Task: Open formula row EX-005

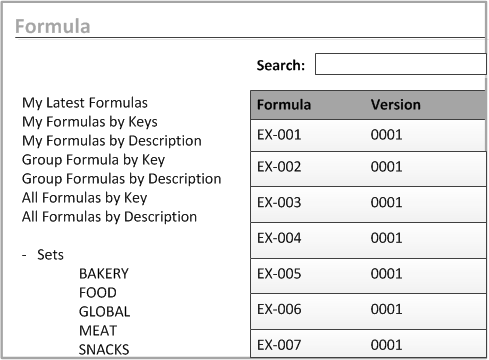Action: tap(368, 275)
